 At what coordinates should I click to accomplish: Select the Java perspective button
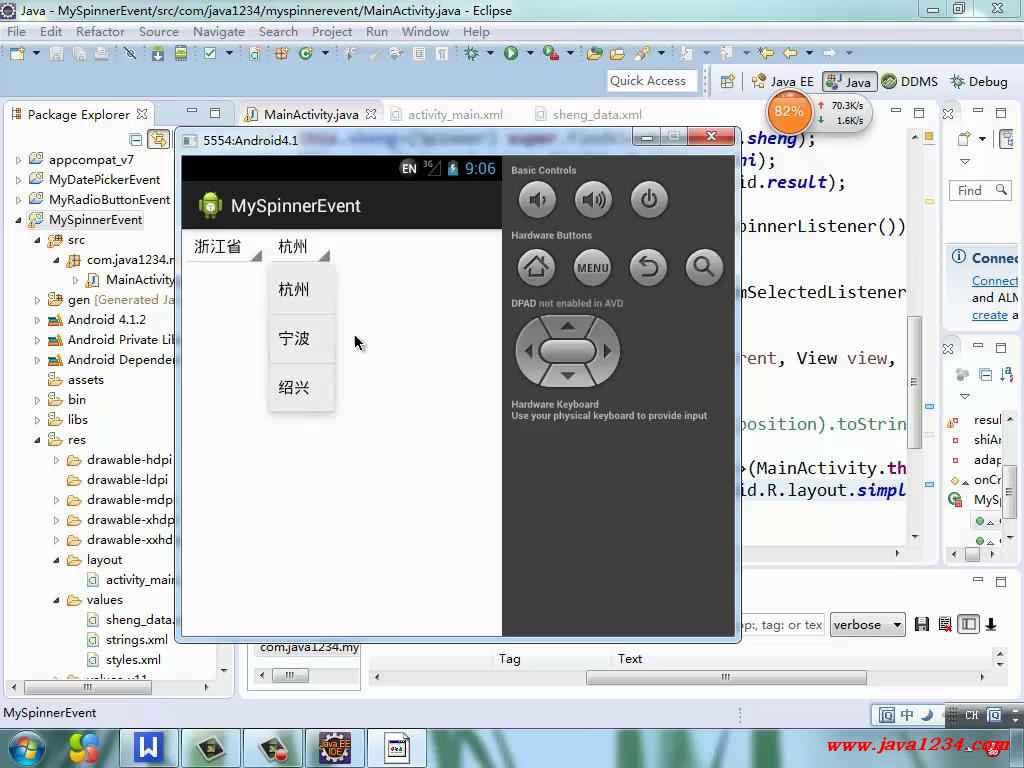click(848, 82)
